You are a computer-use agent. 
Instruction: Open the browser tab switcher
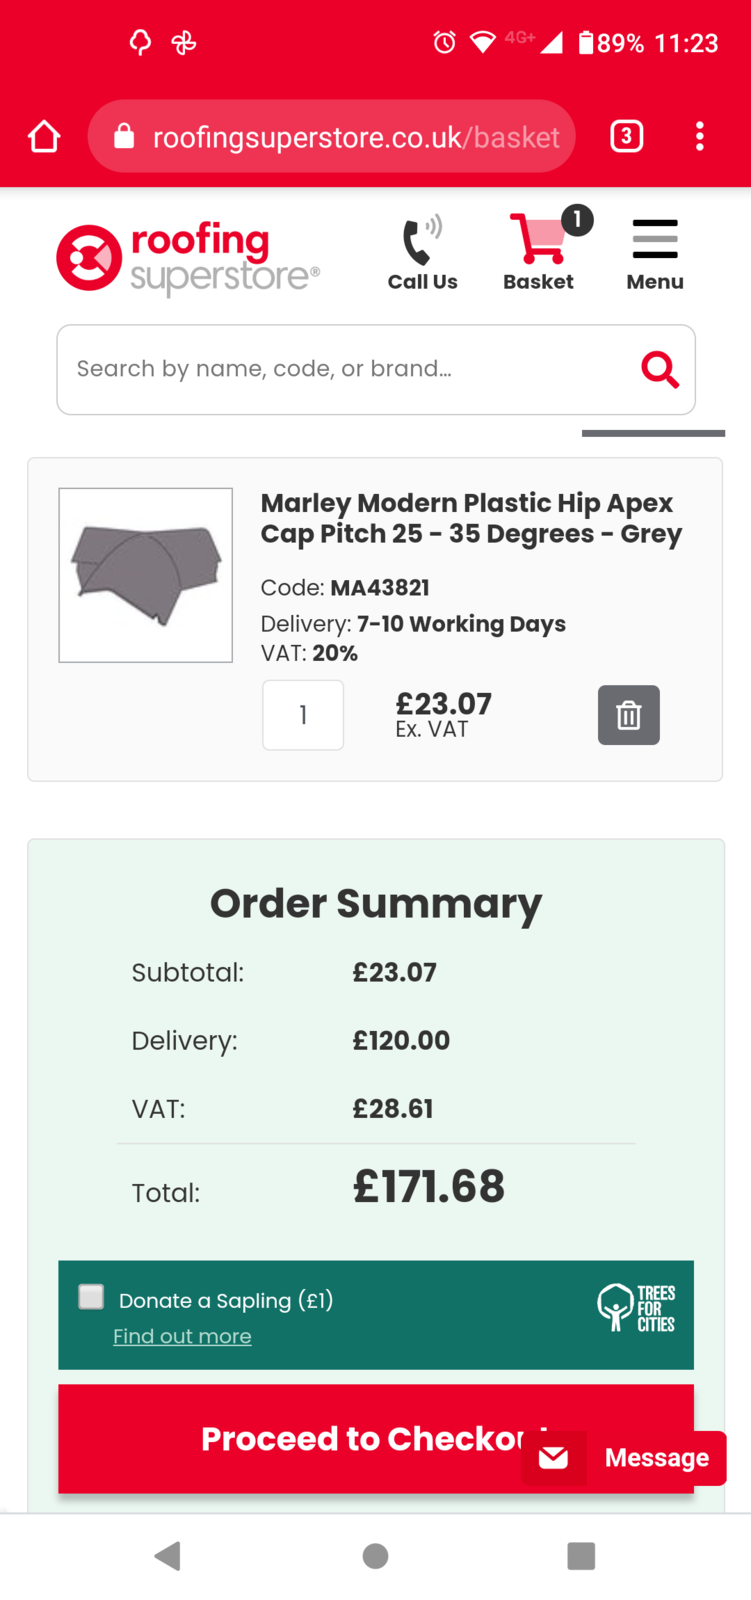pos(626,136)
